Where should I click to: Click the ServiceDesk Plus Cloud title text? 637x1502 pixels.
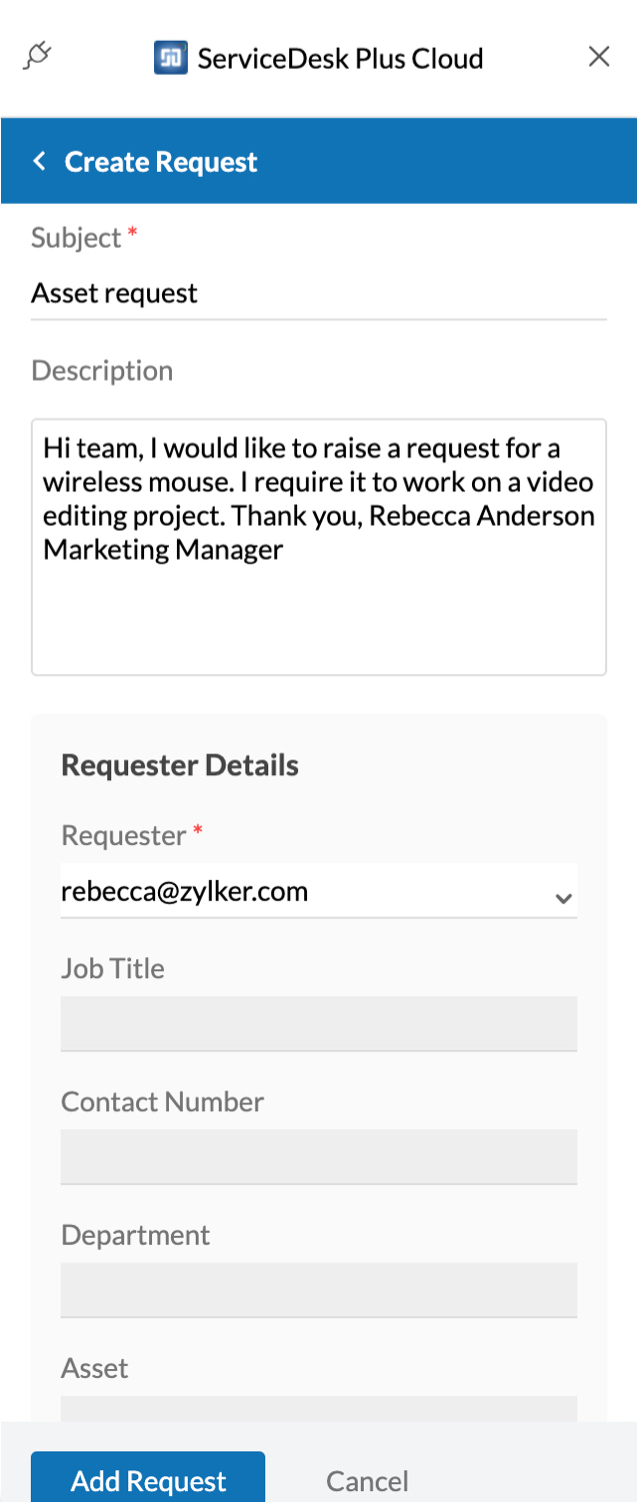(340, 59)
